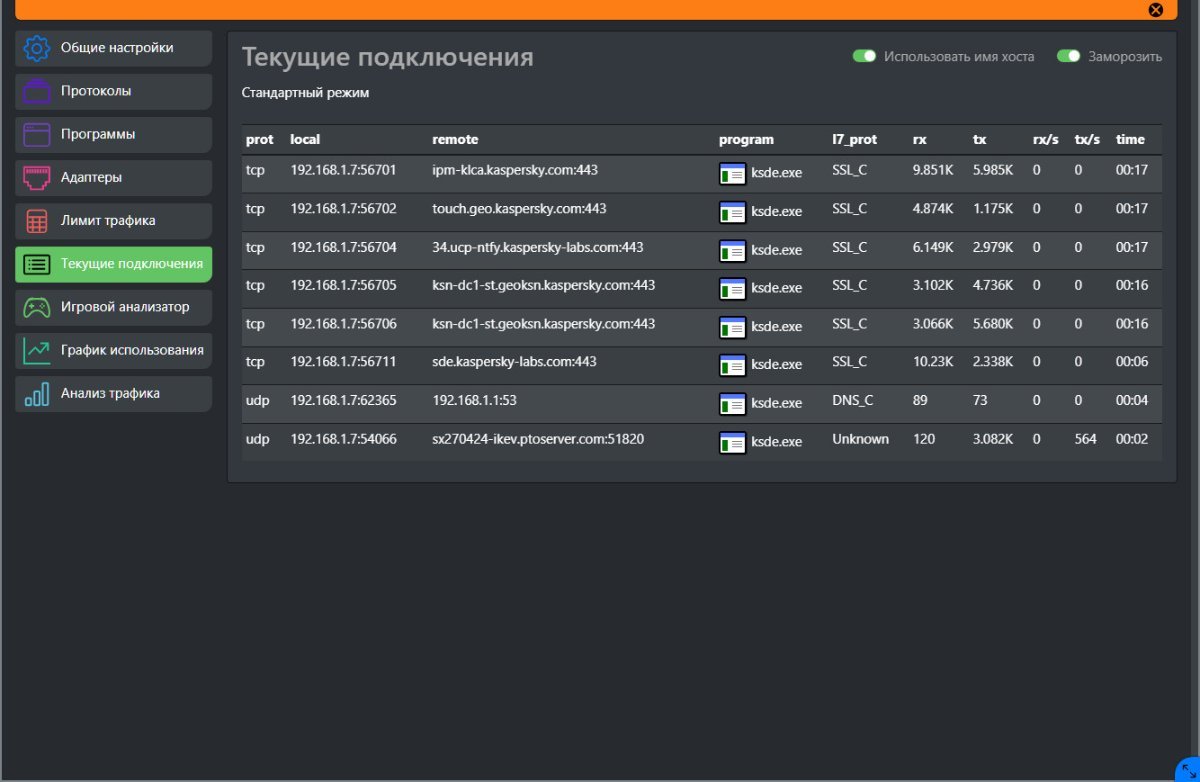Click the Программы window icon
Screen dimensions: 1200x782
37,134
